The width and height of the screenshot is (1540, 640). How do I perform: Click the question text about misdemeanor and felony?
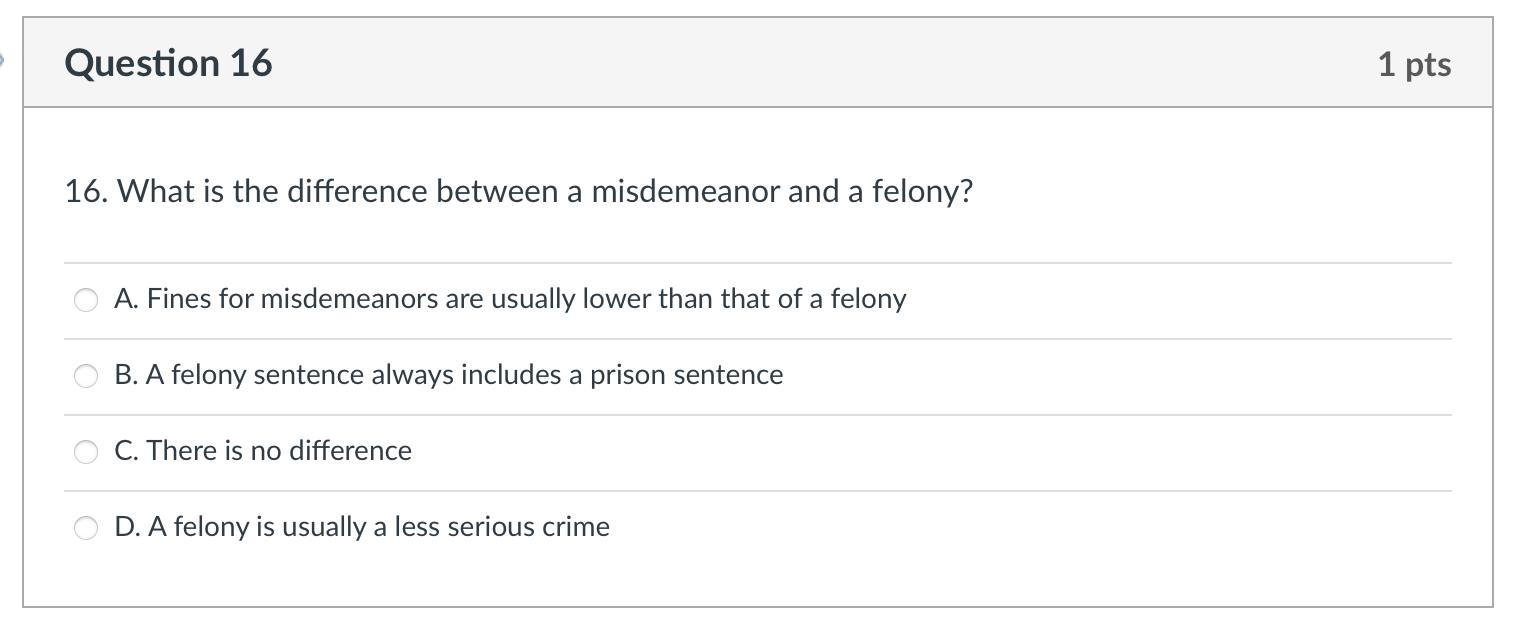(518, 191)
